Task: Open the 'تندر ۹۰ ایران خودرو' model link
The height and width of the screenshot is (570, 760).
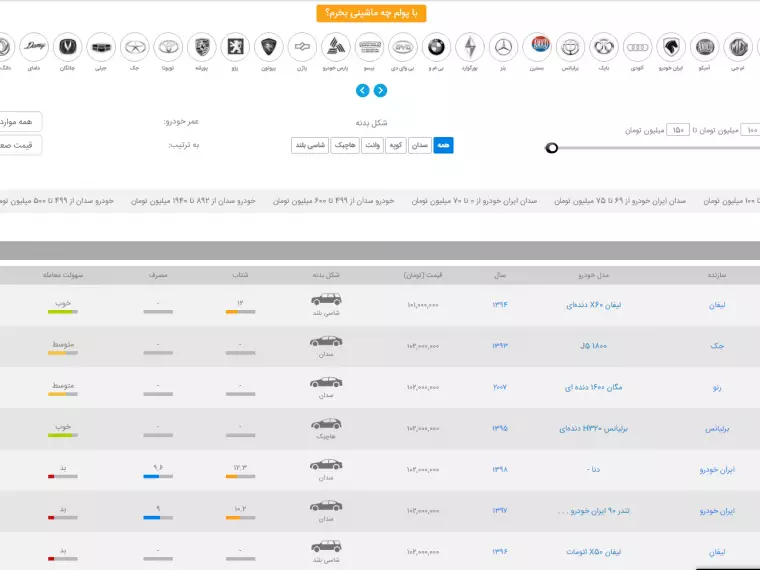Action: click(x=593, y=511)
